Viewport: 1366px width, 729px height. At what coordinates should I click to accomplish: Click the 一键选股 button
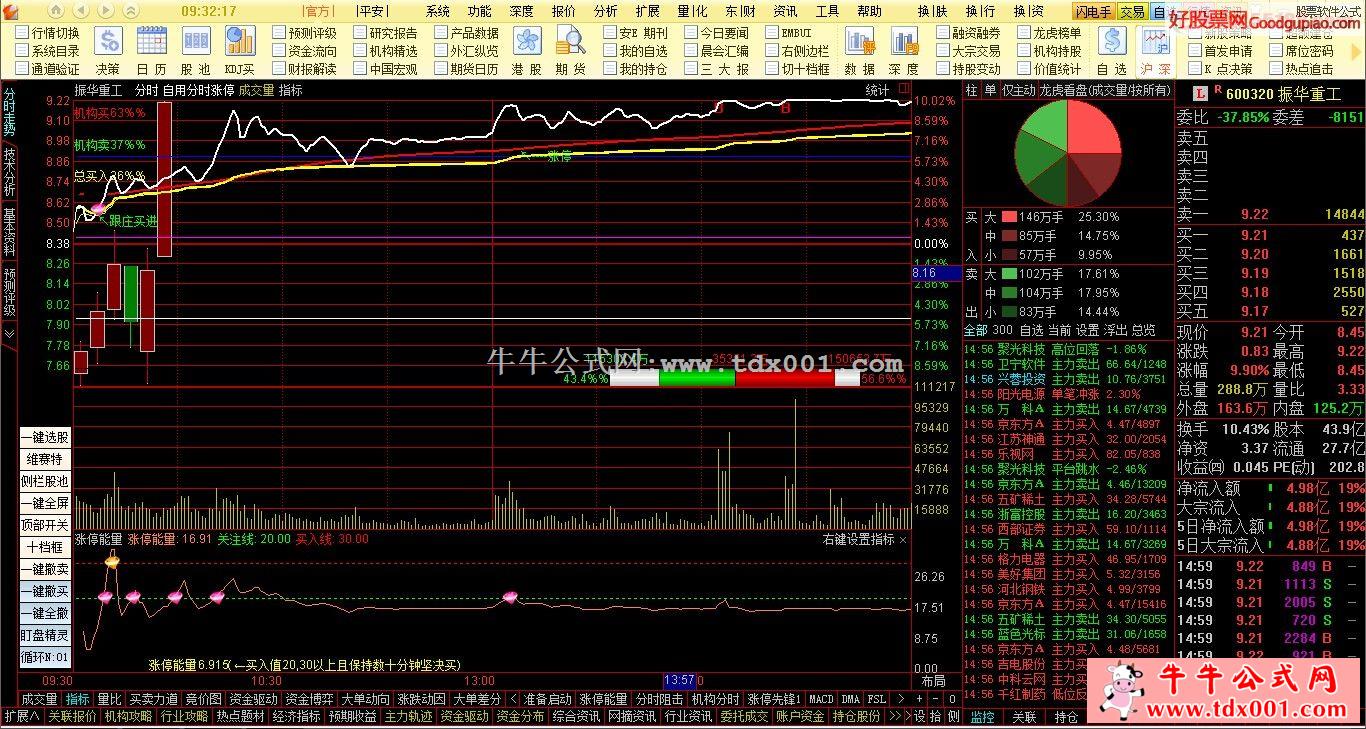pos(46,437)
